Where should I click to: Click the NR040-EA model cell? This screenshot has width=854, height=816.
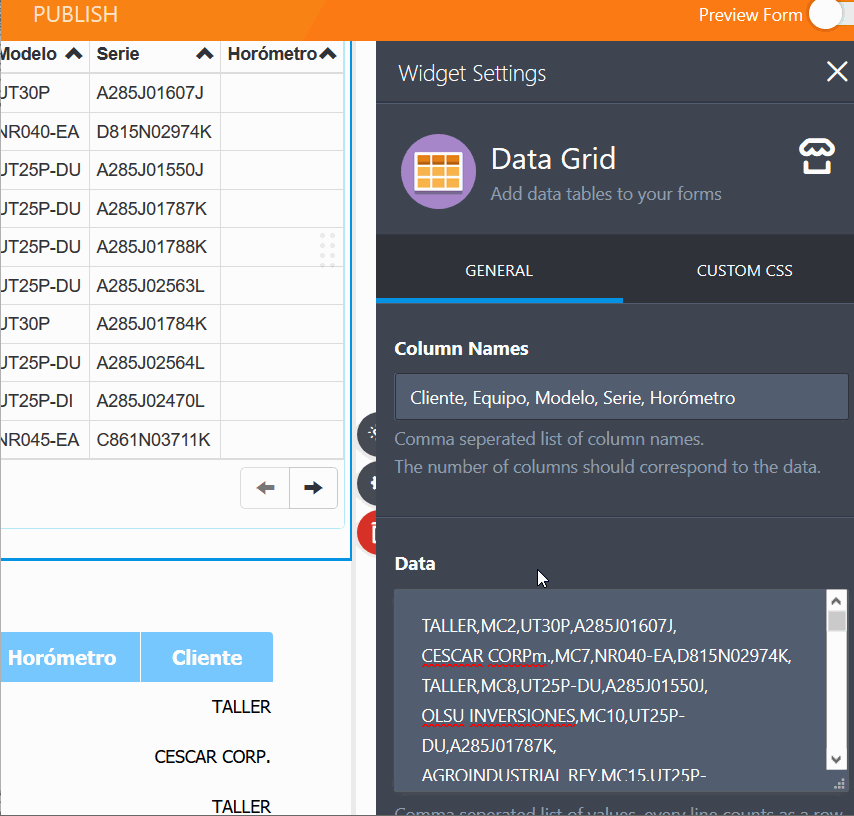click(44, 132)
